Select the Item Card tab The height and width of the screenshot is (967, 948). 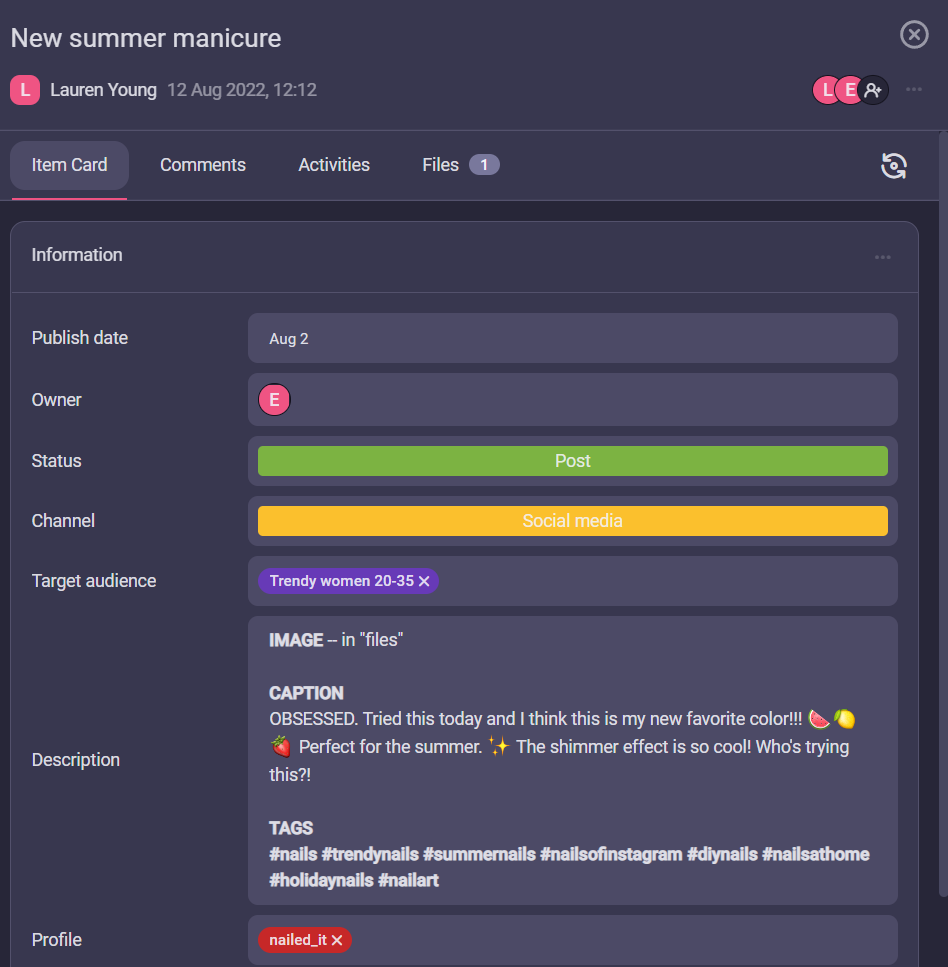tap(69, 165)
